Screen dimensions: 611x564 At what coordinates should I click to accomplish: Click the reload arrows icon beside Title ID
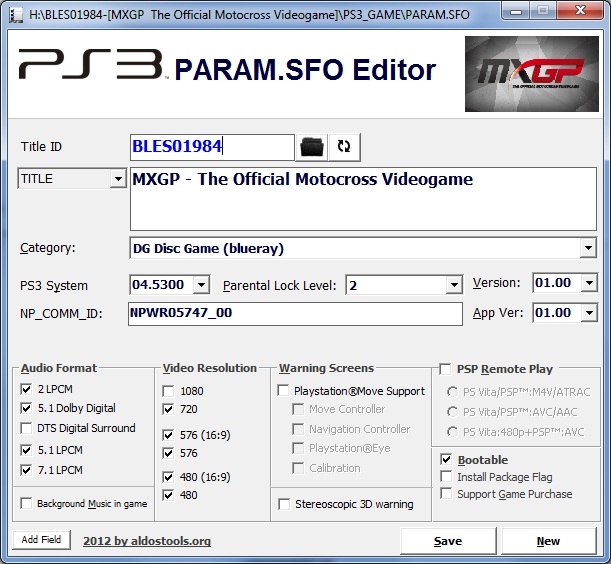[x=344, y=147]
